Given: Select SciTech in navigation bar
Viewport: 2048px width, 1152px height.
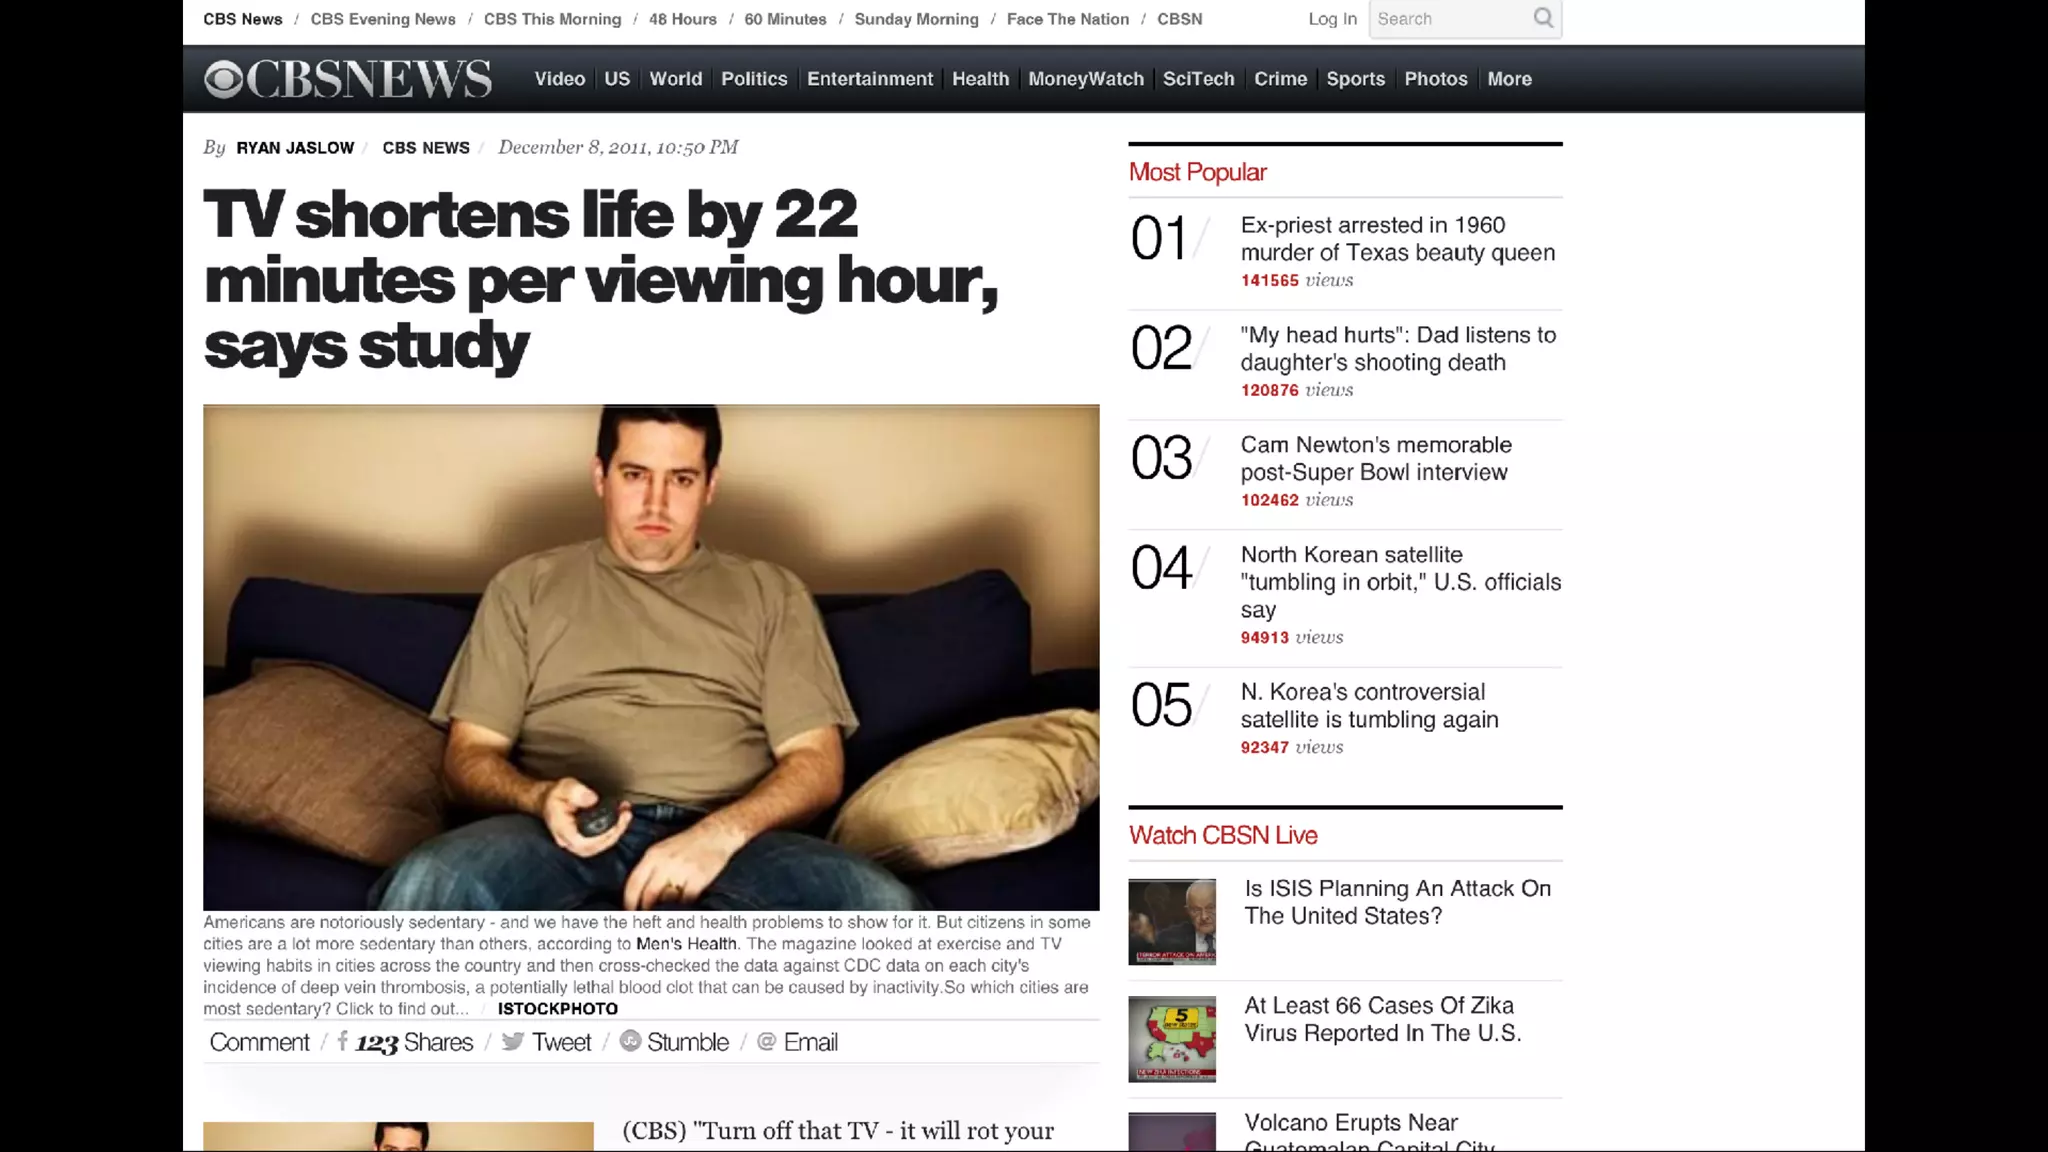Looking at the screenshot, I should click(1198, 79).
